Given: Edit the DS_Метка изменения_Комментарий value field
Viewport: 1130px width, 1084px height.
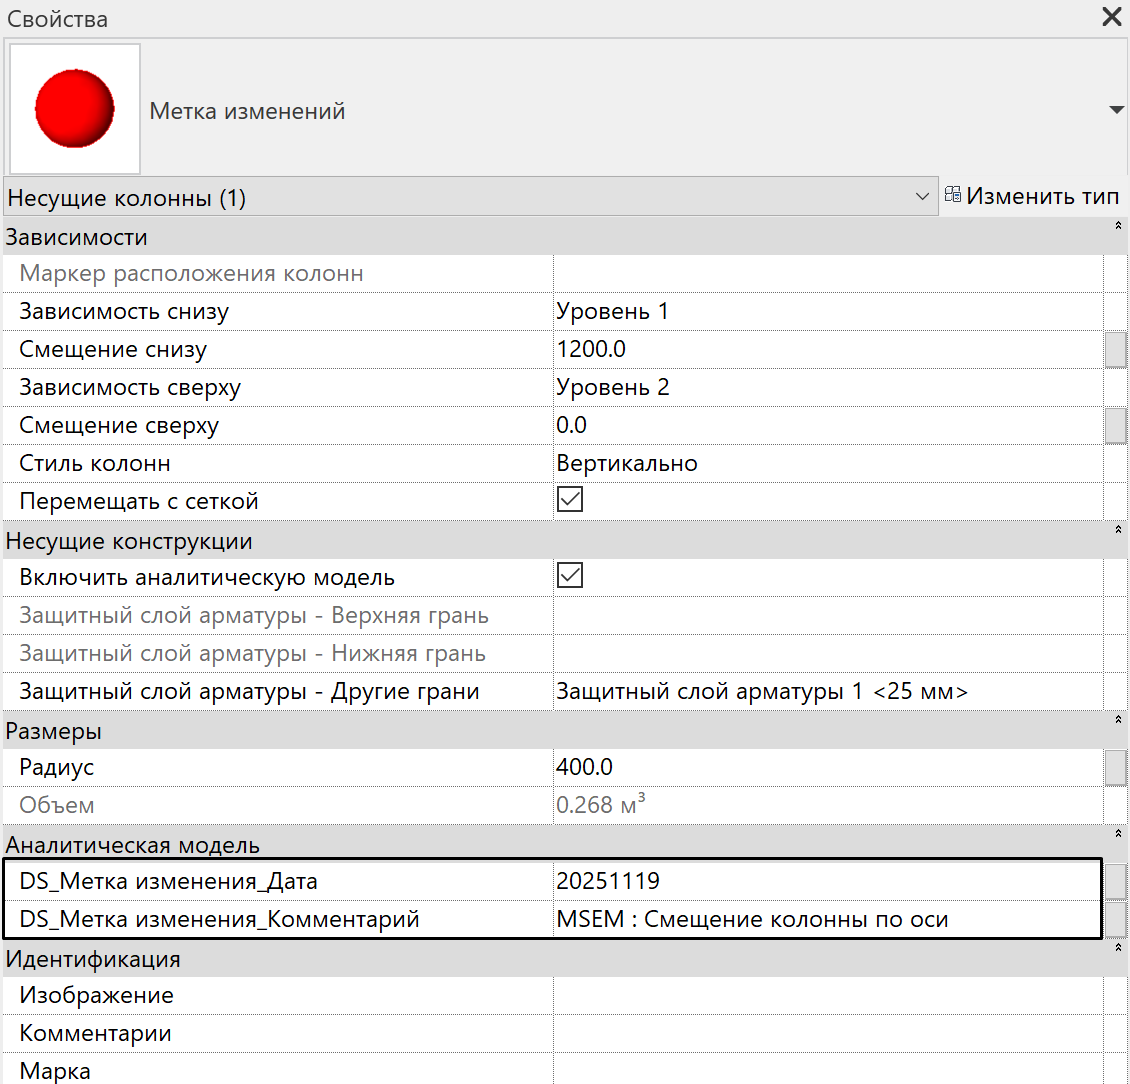Looking at the screenshot, I should 826,919.
